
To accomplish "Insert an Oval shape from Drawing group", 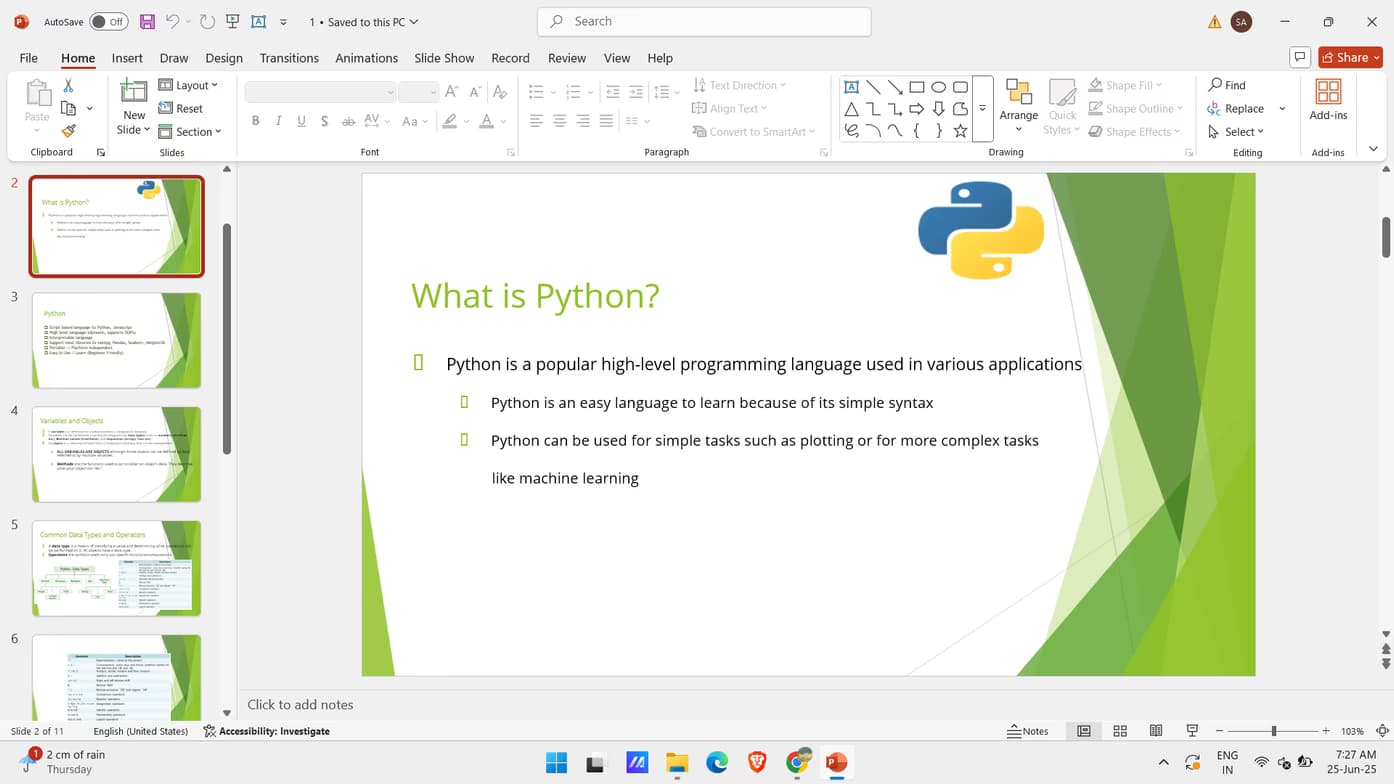I will [938, 86].
